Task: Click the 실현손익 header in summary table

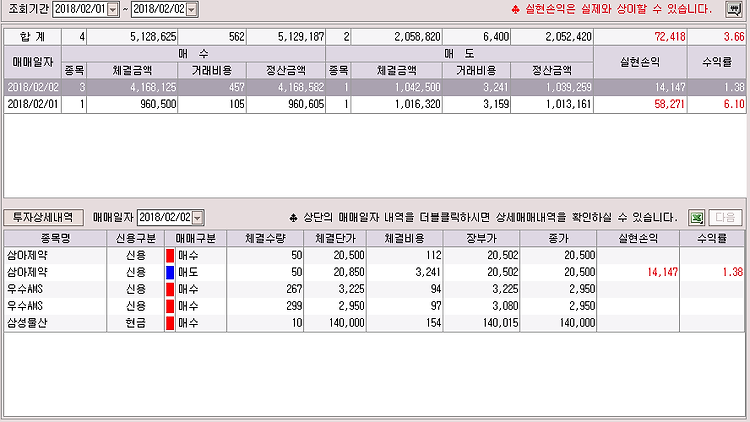Action: point(640,62)
